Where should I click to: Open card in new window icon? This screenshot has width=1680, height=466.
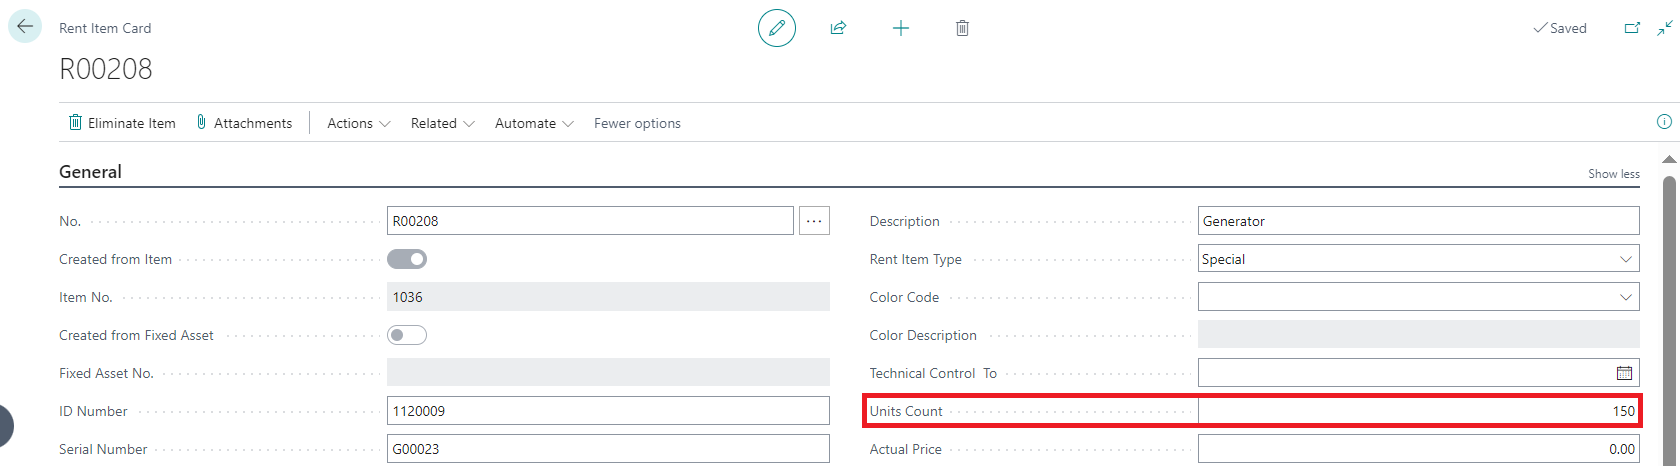click(1632, 28)
